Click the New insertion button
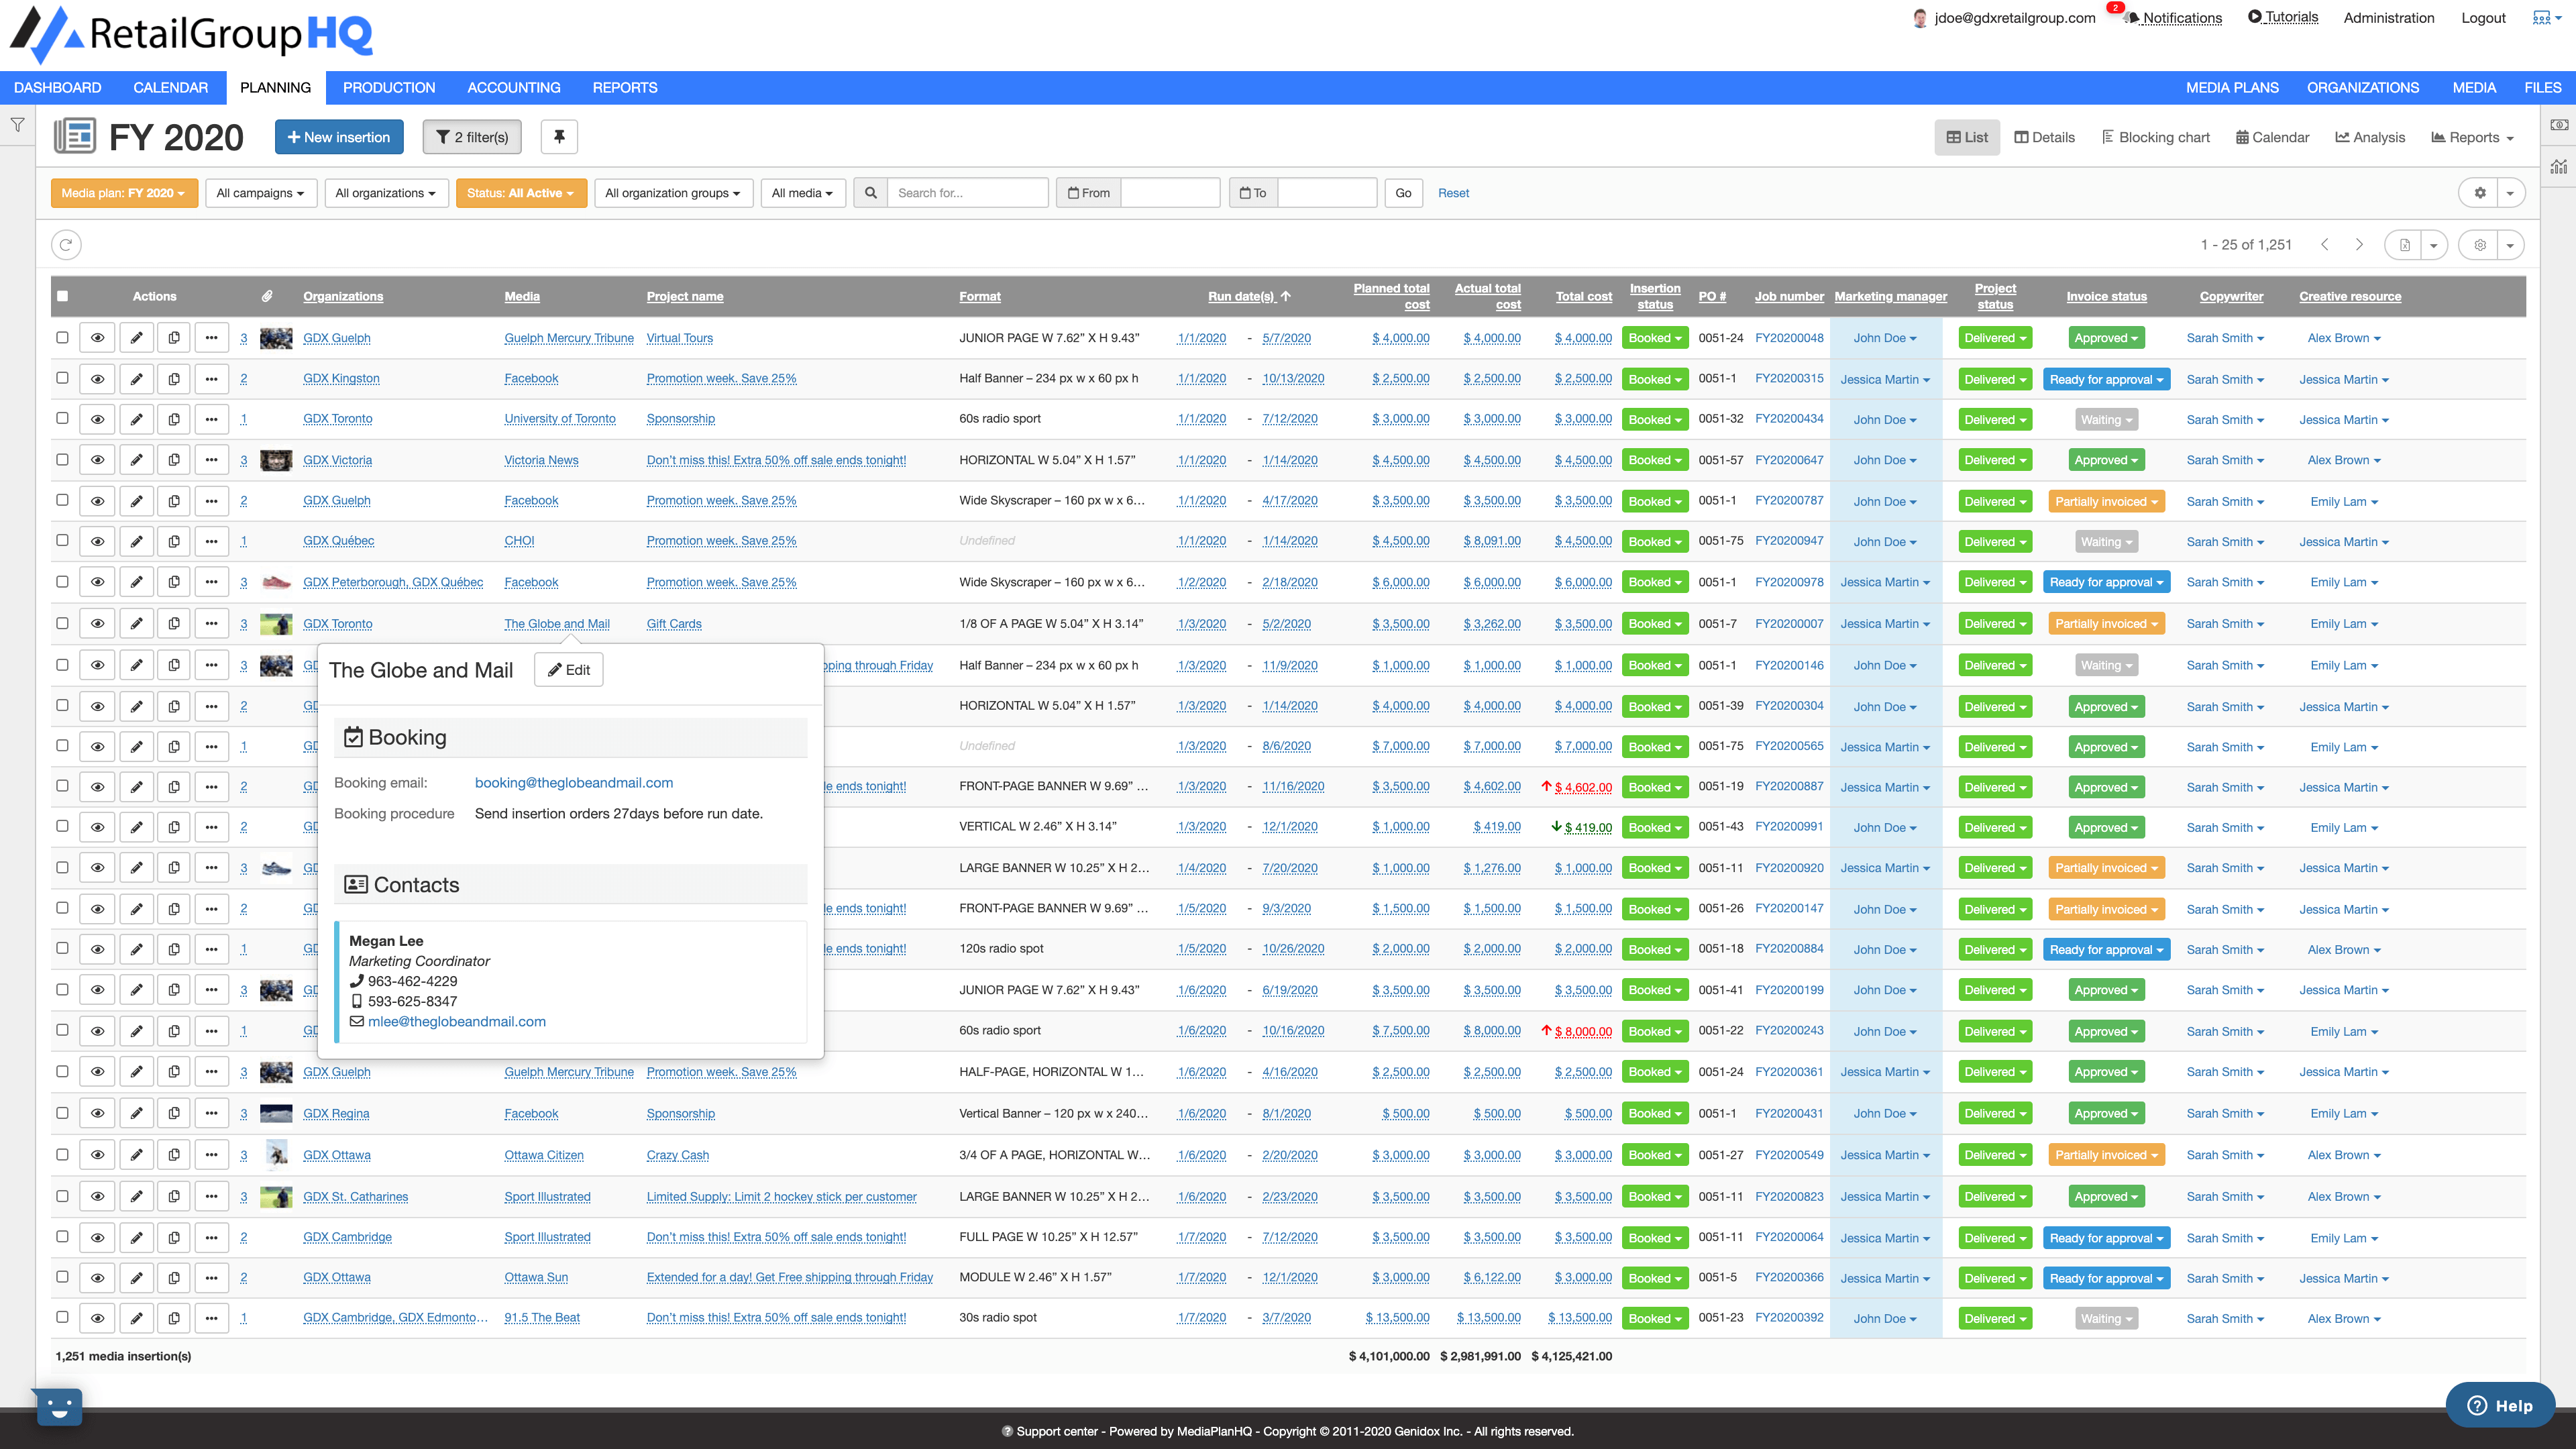Screen dimensions: 2576x1449 click(x=339, y=137)
